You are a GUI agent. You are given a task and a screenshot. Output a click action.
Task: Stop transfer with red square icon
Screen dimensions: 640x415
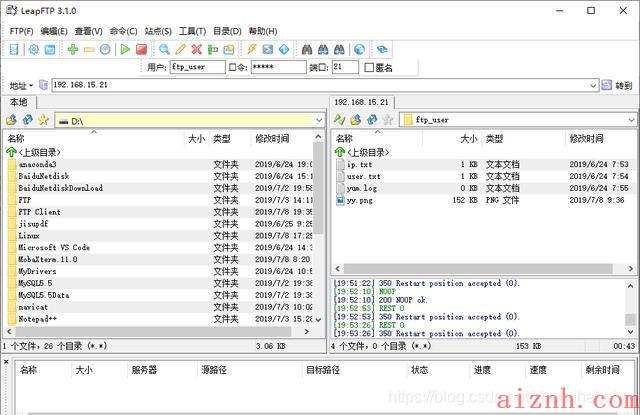(x=142, y=50)
